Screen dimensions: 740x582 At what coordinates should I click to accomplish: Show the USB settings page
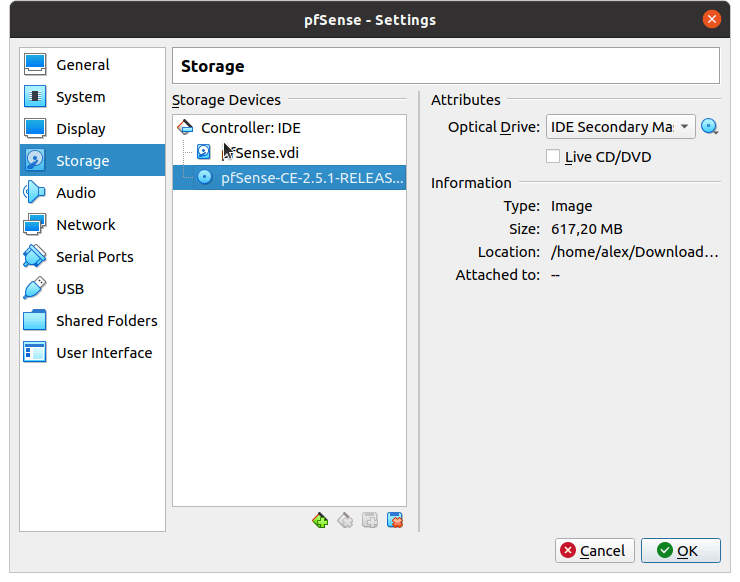click(70, 289)
